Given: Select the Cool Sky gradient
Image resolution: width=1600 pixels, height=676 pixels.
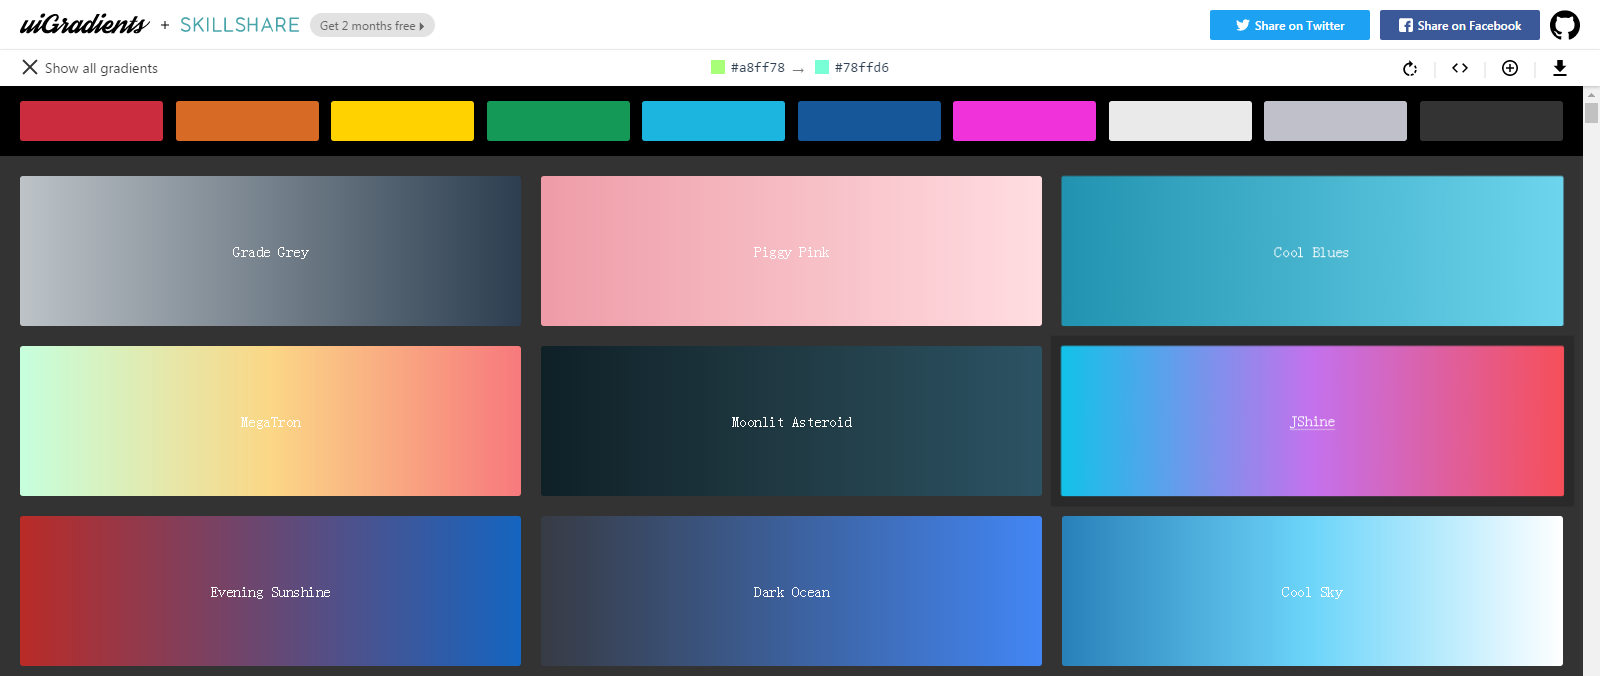Looking at the screenshot, I should (x=1312, y=591).
